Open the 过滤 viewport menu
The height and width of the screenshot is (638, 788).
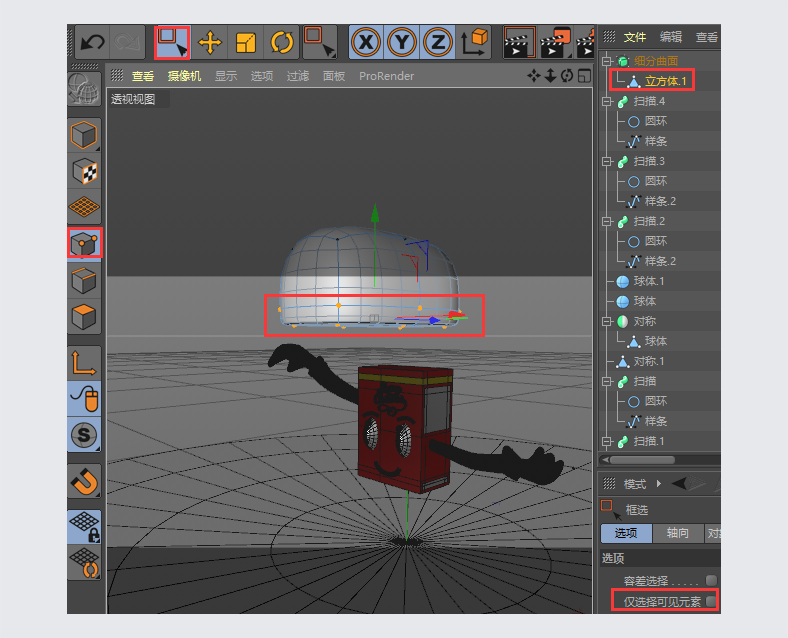298,76
